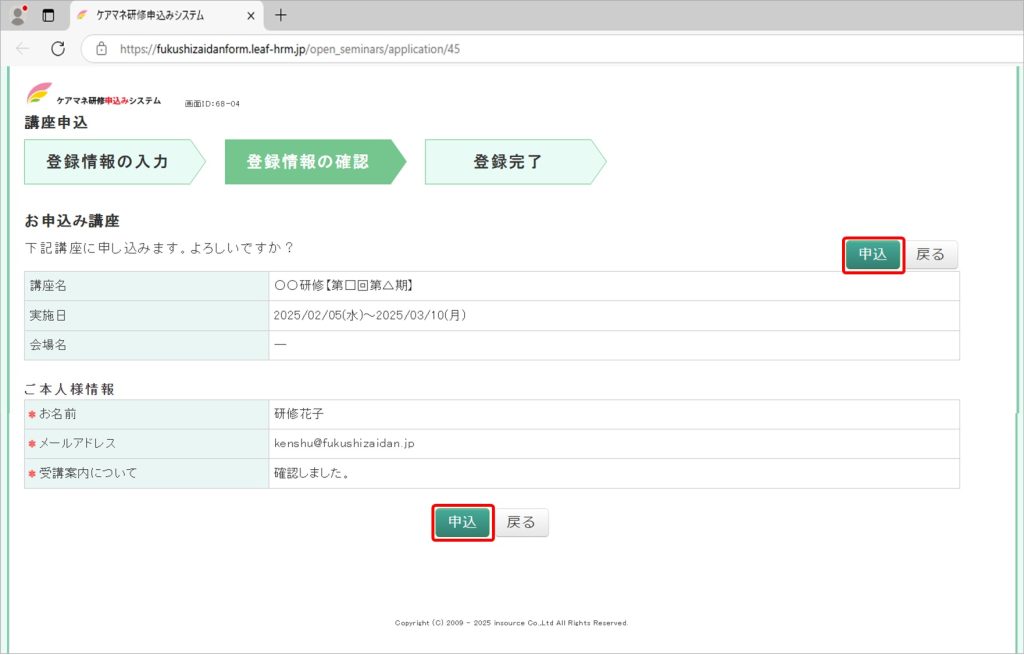Reload the page with the refresh icon
Viewport: 1024px width, 655px height.
(58, 48)
